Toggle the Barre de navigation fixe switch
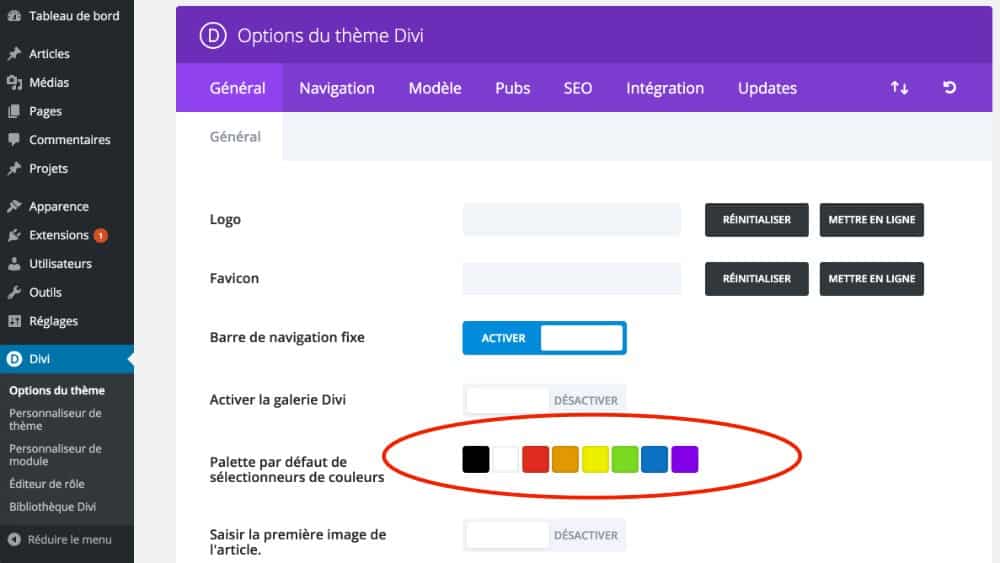1000x563 pixels. (544, 338)
